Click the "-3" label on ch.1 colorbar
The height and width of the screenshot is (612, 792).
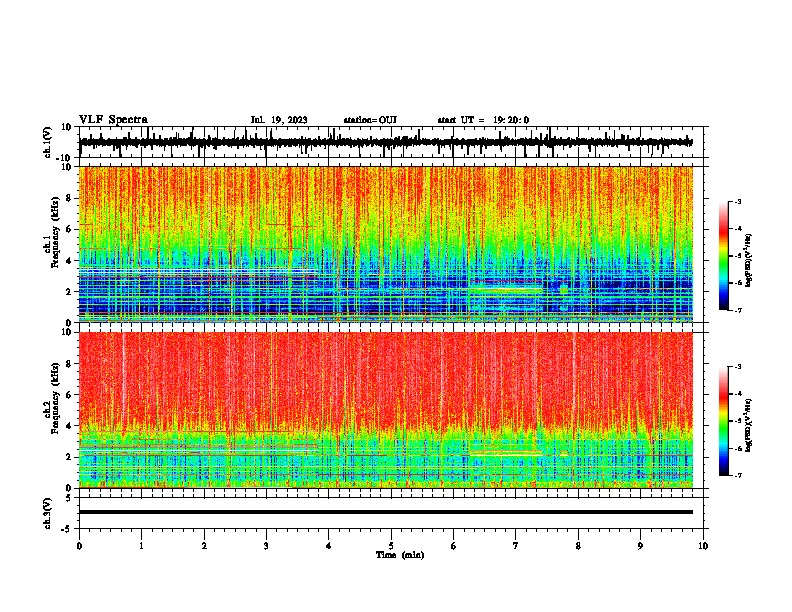(738, 202)
